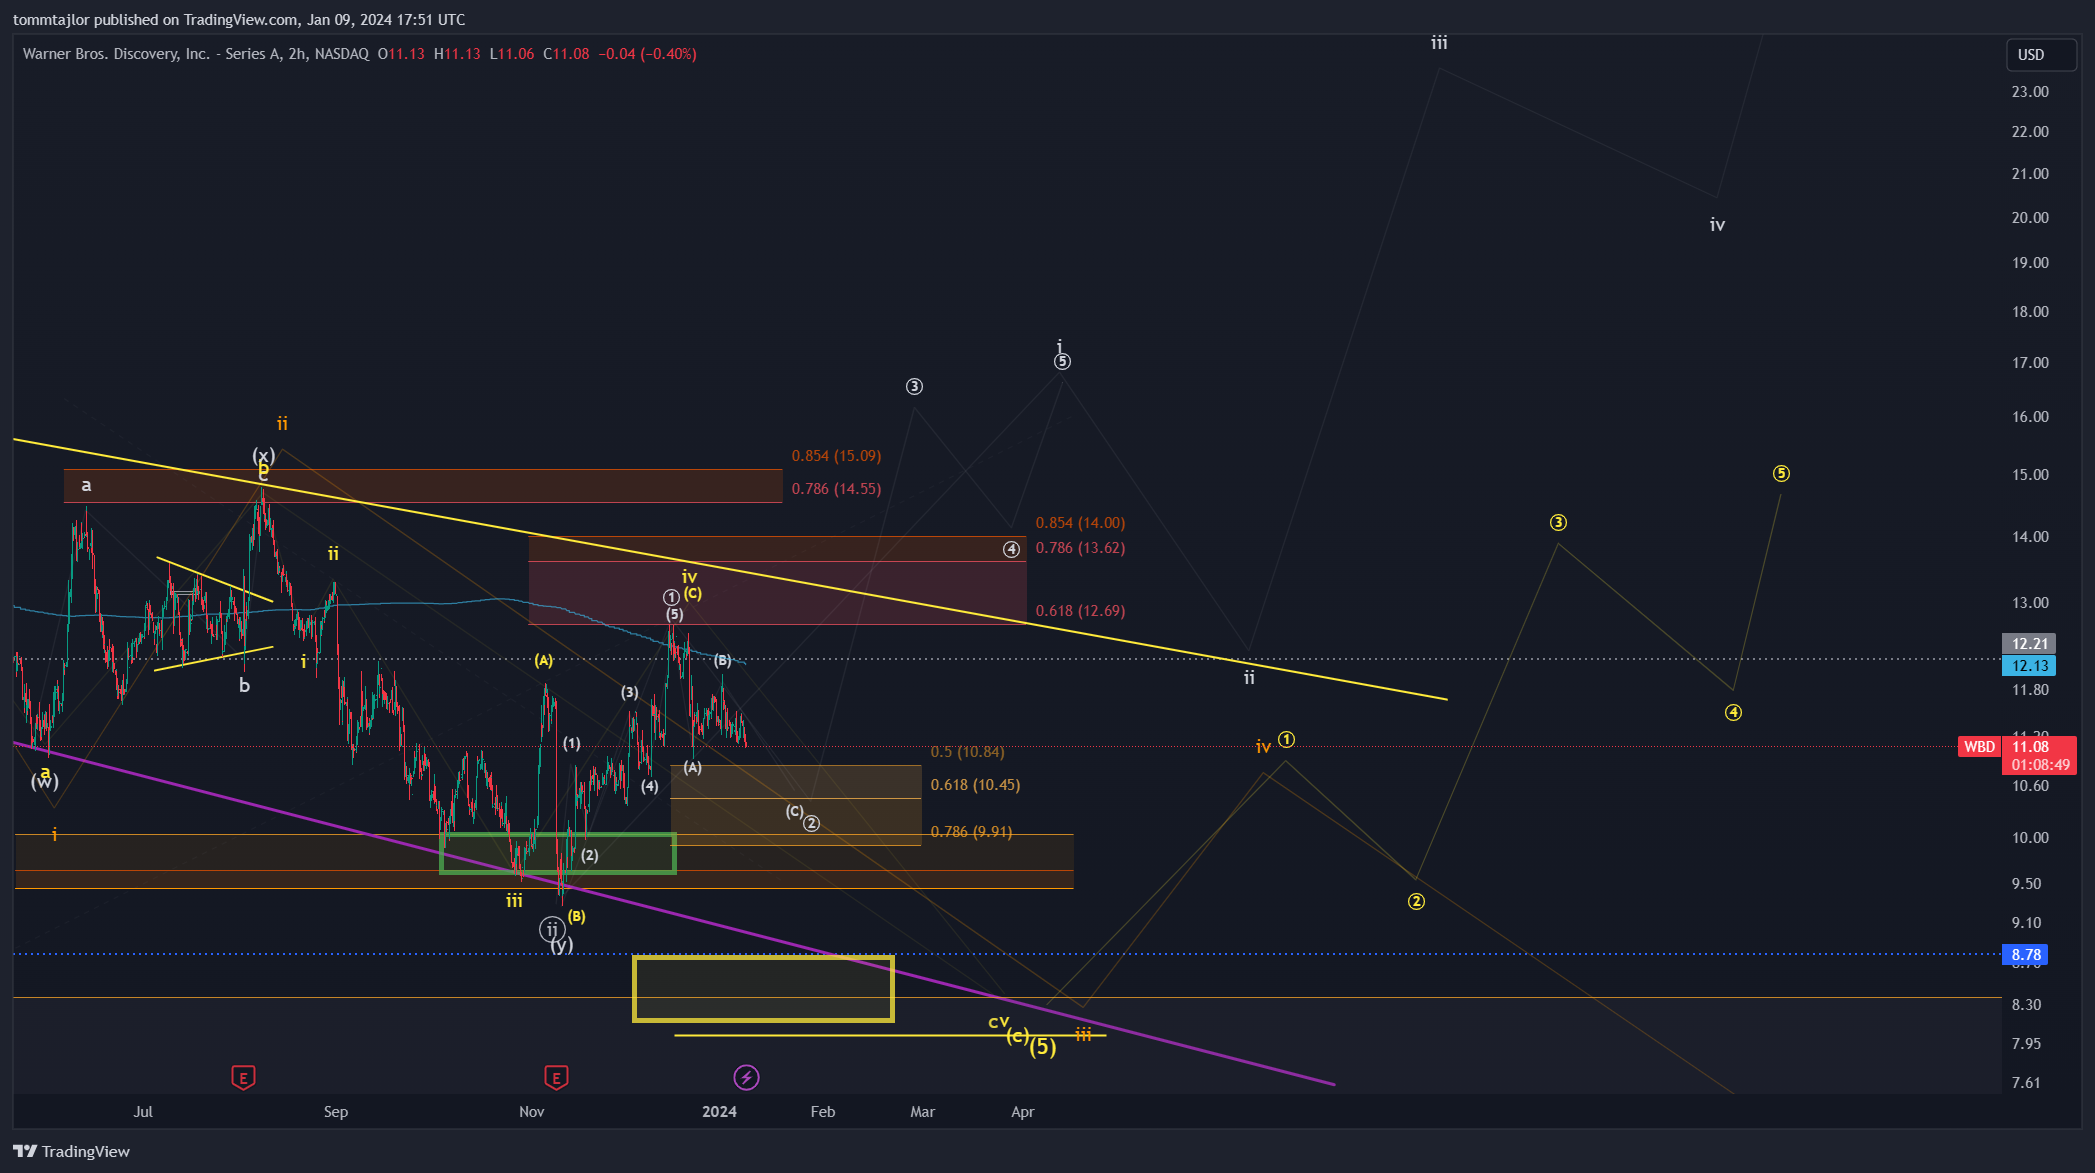Select the 'b' label below the triangle

coord(244,686)
